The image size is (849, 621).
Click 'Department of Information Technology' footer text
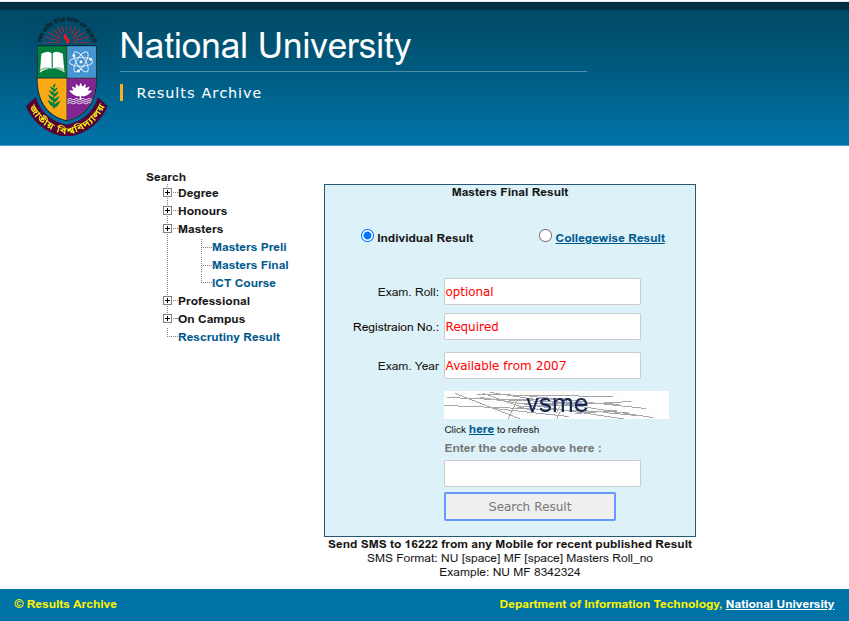611,604
